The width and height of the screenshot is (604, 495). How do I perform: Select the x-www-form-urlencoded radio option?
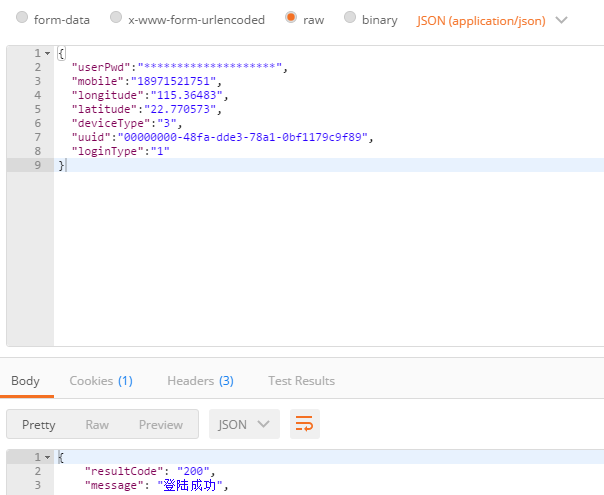[x=116, y=17]
